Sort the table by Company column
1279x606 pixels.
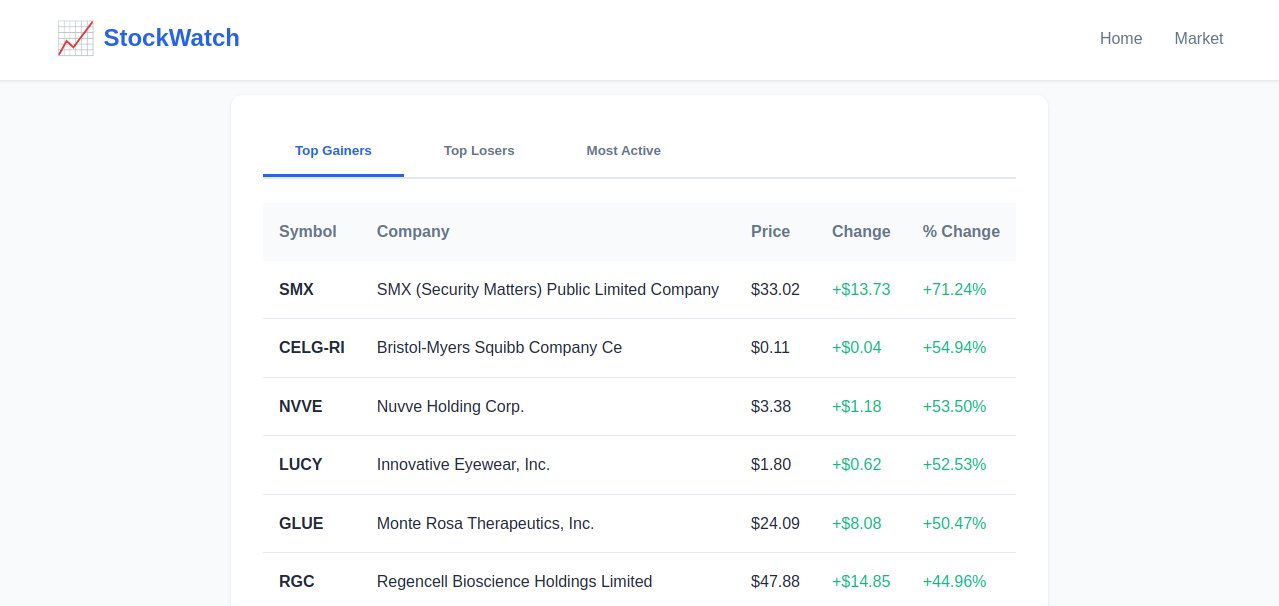[412, 231]
